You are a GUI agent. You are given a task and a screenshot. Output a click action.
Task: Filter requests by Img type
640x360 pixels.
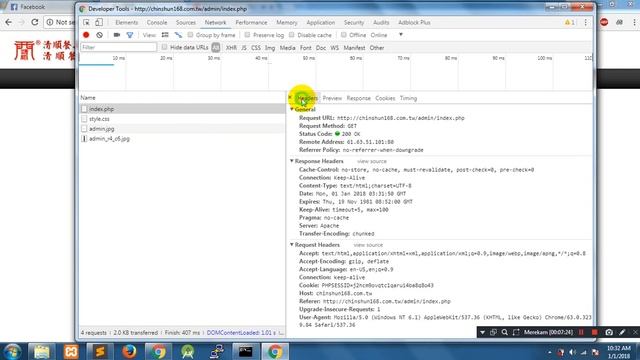pos(270,48)
